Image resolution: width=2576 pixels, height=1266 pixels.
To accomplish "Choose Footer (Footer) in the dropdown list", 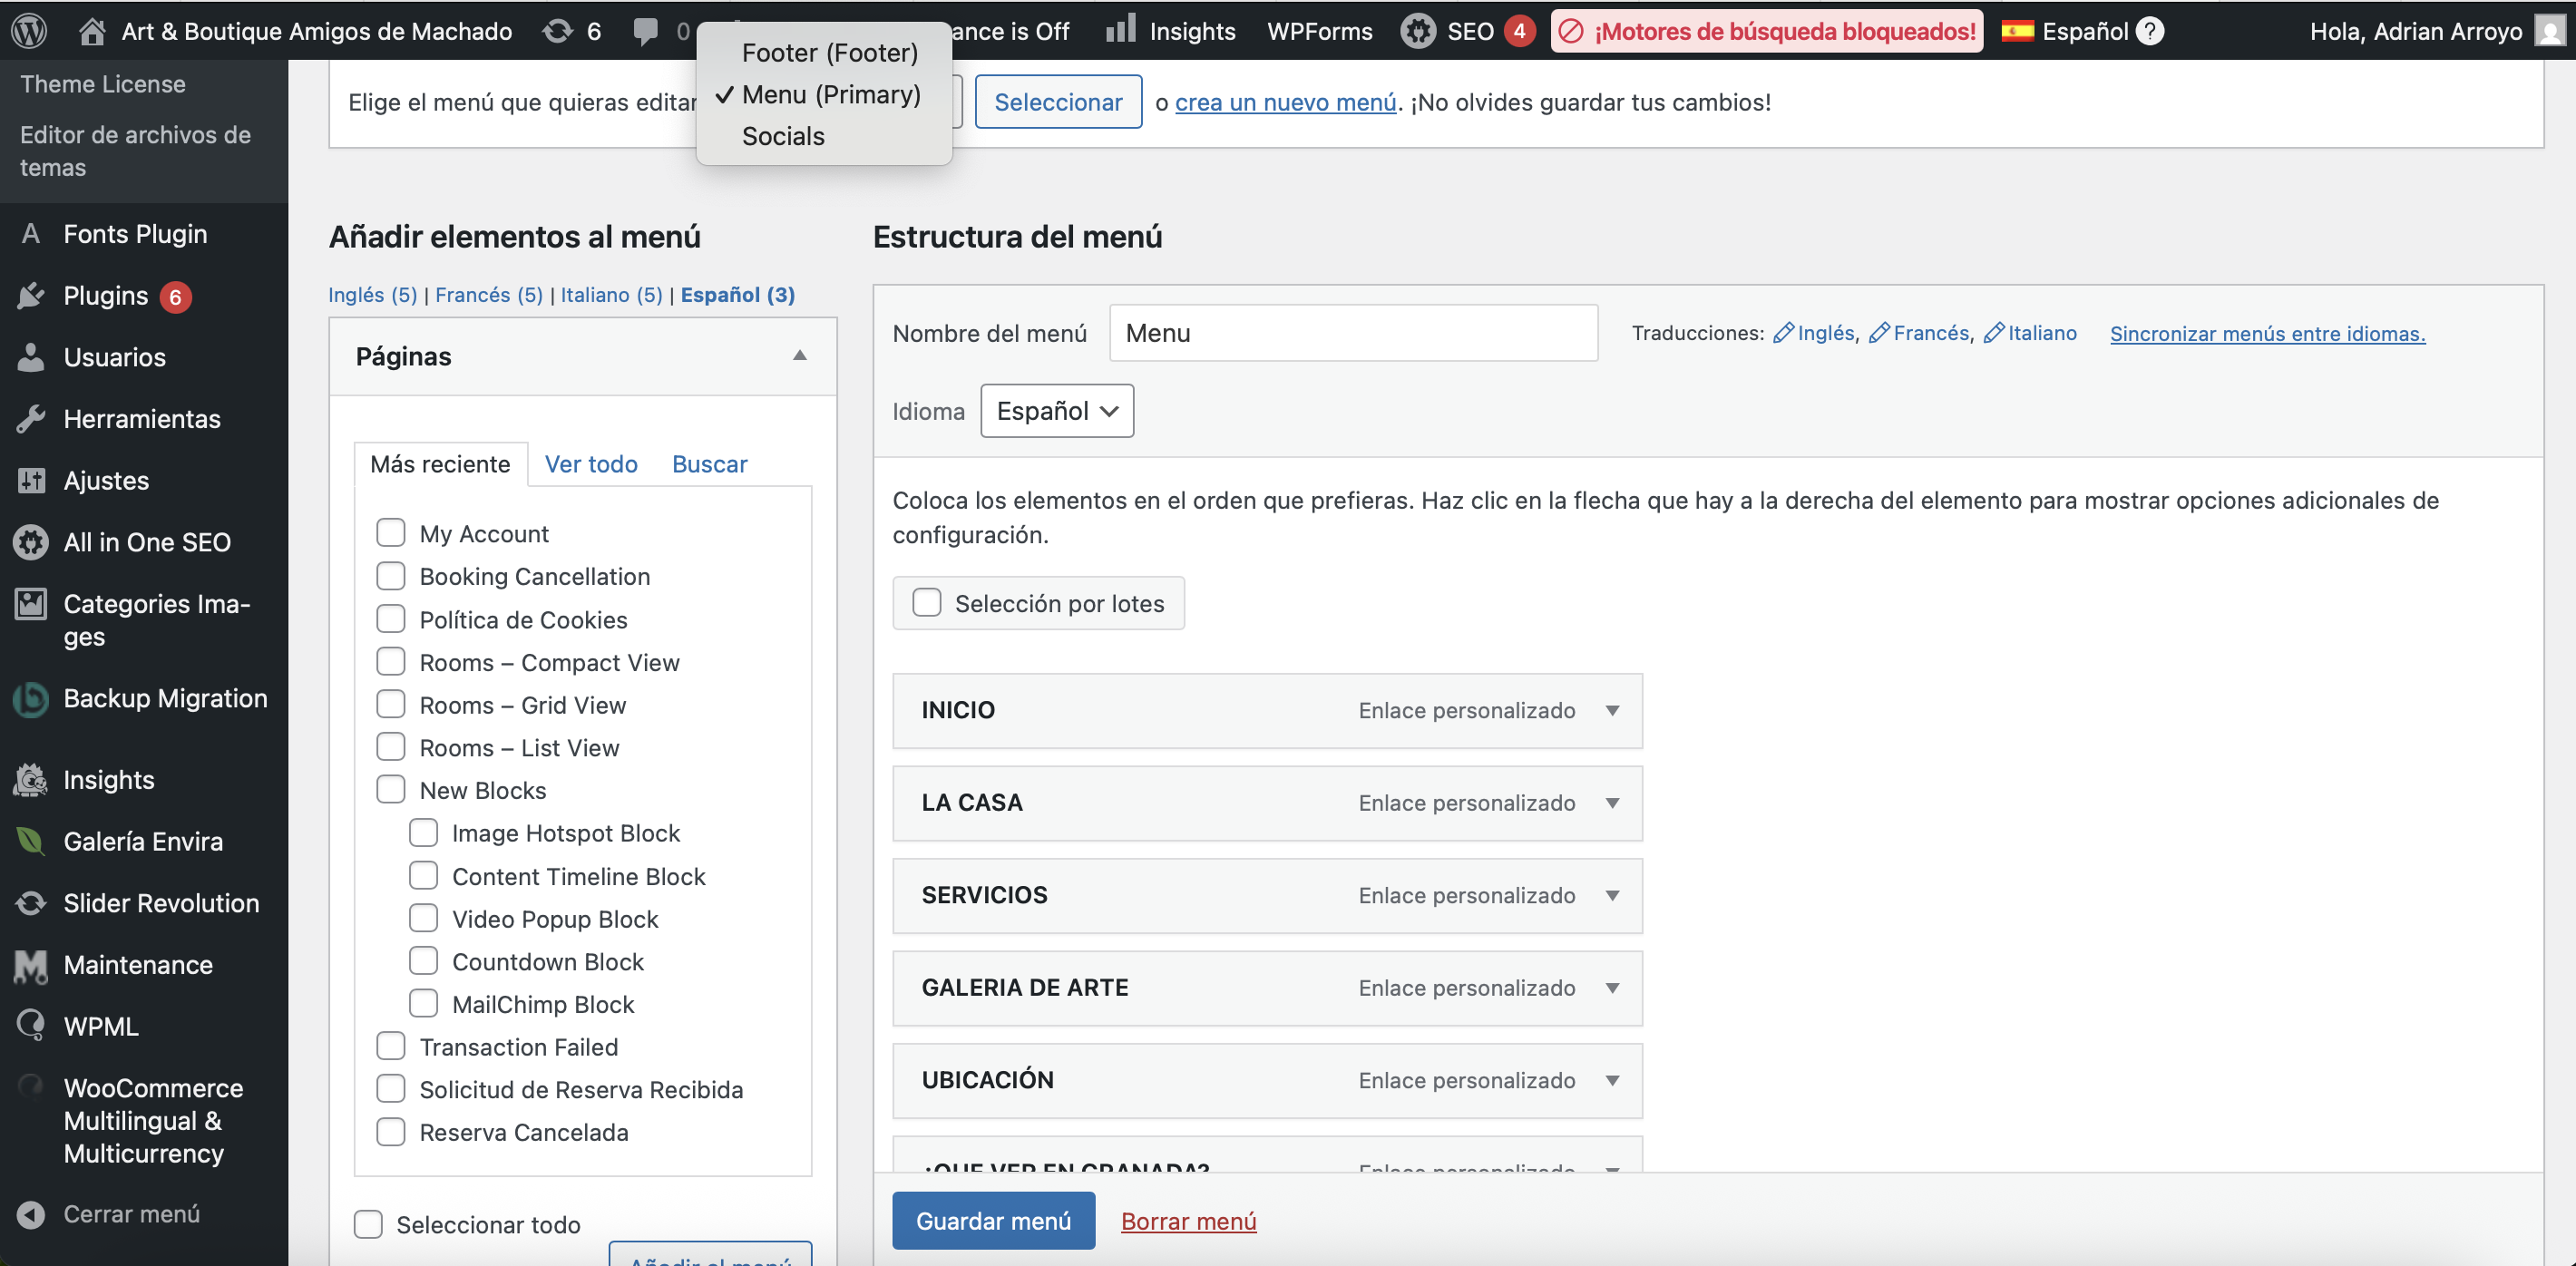I will point(829,52).
